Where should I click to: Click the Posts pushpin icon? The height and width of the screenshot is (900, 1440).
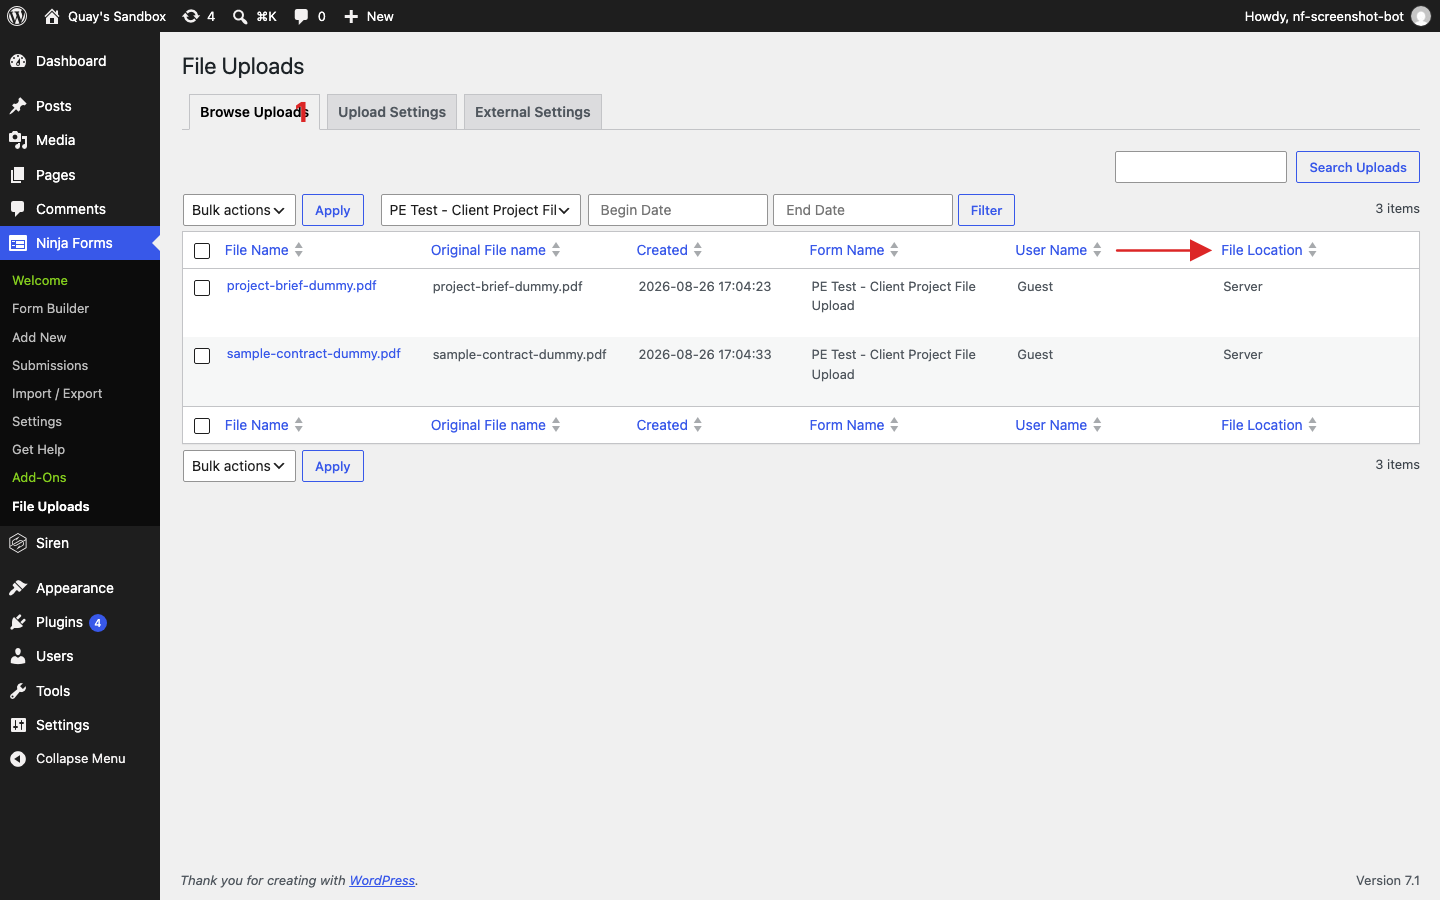point(18,106)
